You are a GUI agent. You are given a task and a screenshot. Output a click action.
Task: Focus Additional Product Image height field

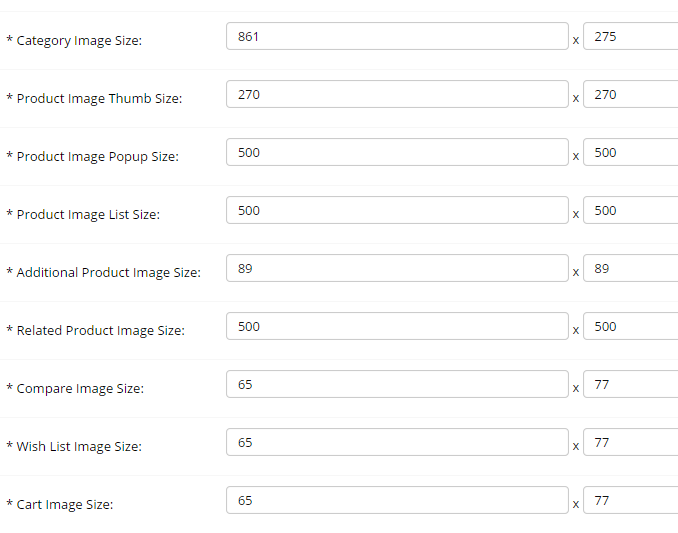point(631,269)
